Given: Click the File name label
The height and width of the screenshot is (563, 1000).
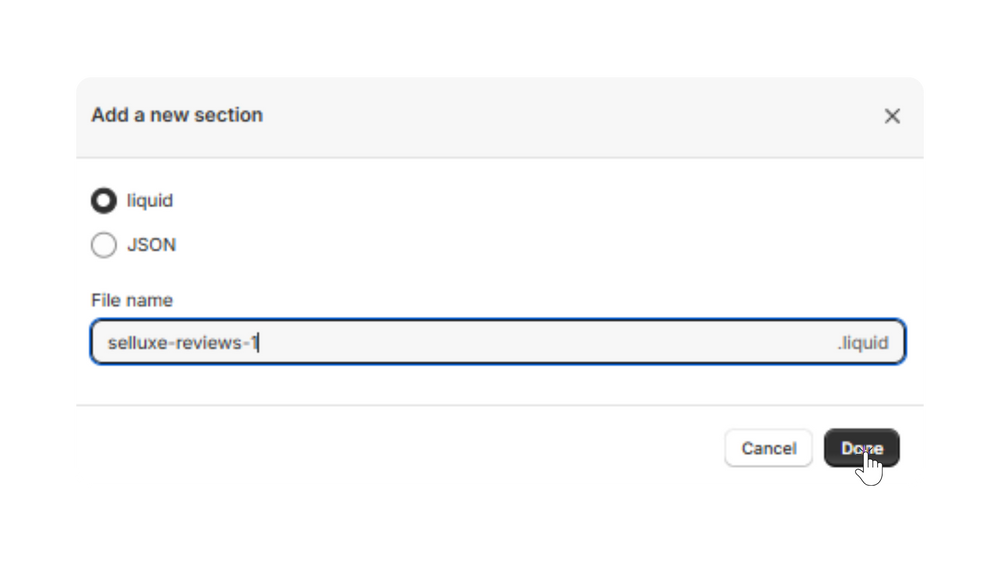Looking at the screenshot, I should coord(132,300).
